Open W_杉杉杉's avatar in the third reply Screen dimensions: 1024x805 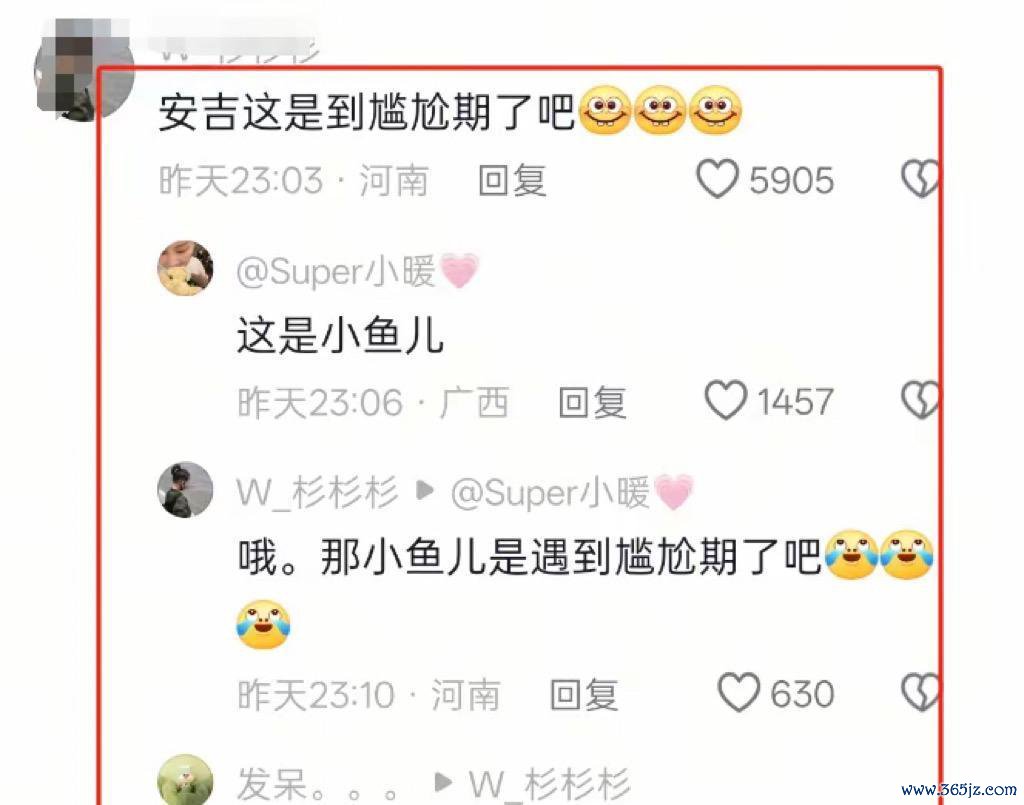click(185, 490)
